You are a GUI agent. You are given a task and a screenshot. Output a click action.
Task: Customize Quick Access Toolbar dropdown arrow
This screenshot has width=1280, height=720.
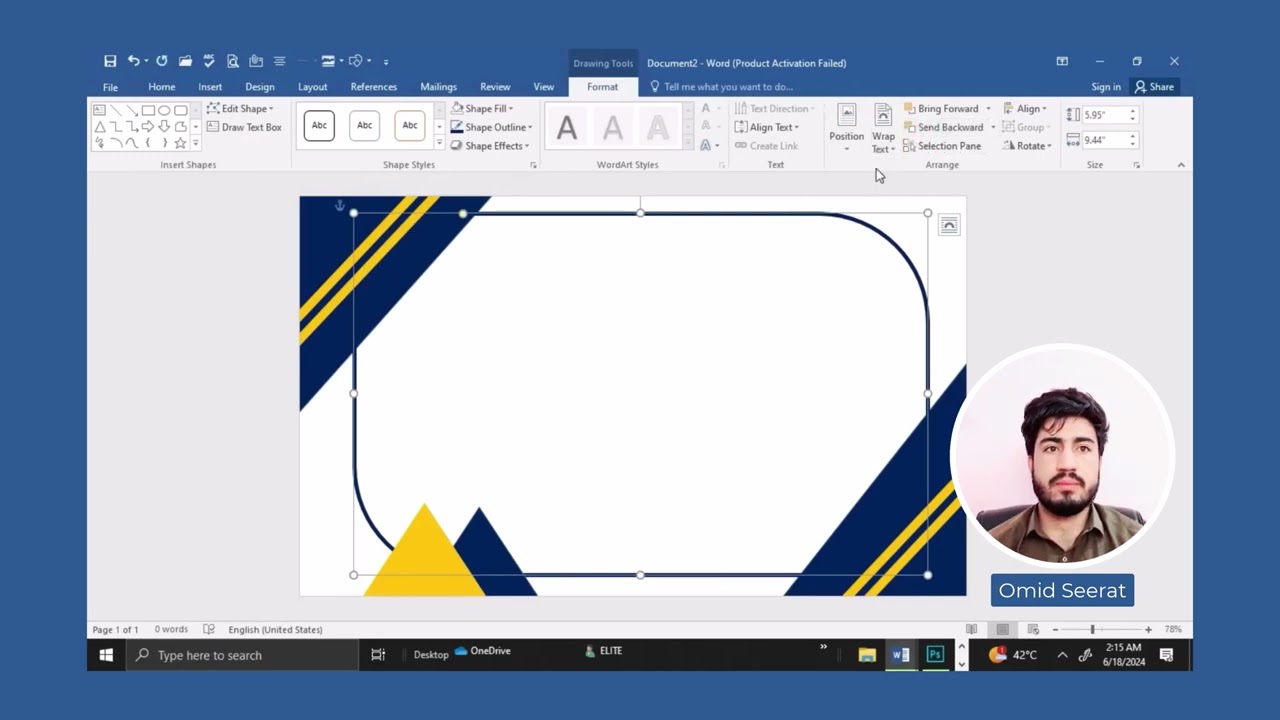(x=386, y=62)
